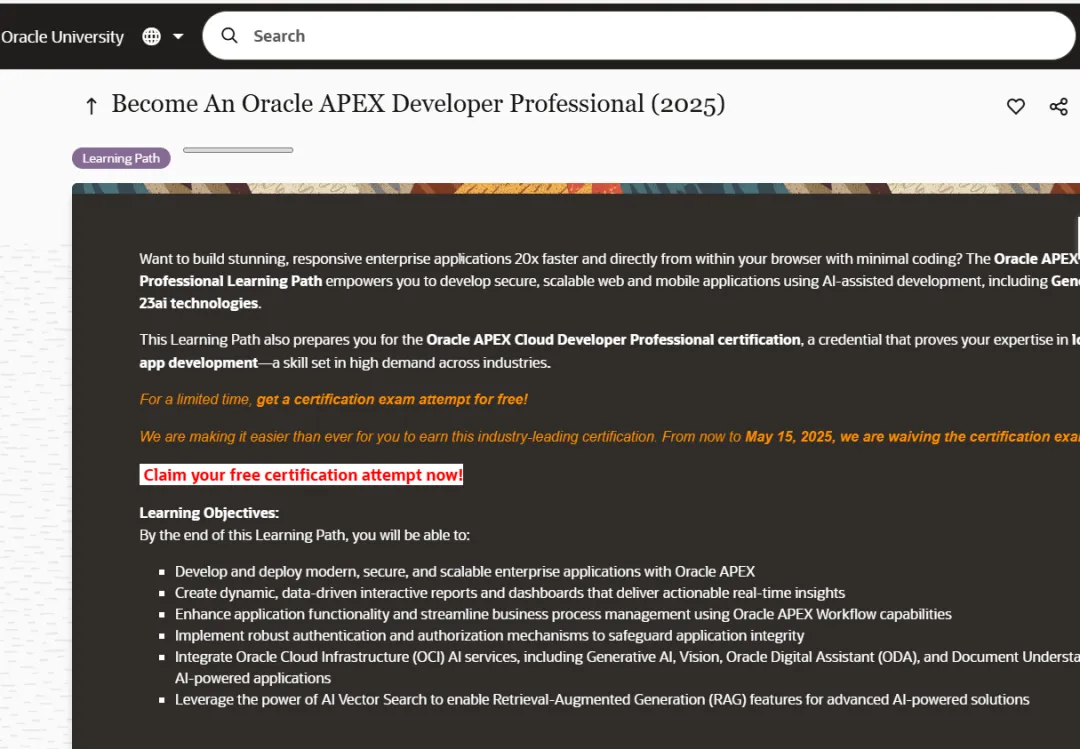Click the Learning Path badge

click(121, 158)
